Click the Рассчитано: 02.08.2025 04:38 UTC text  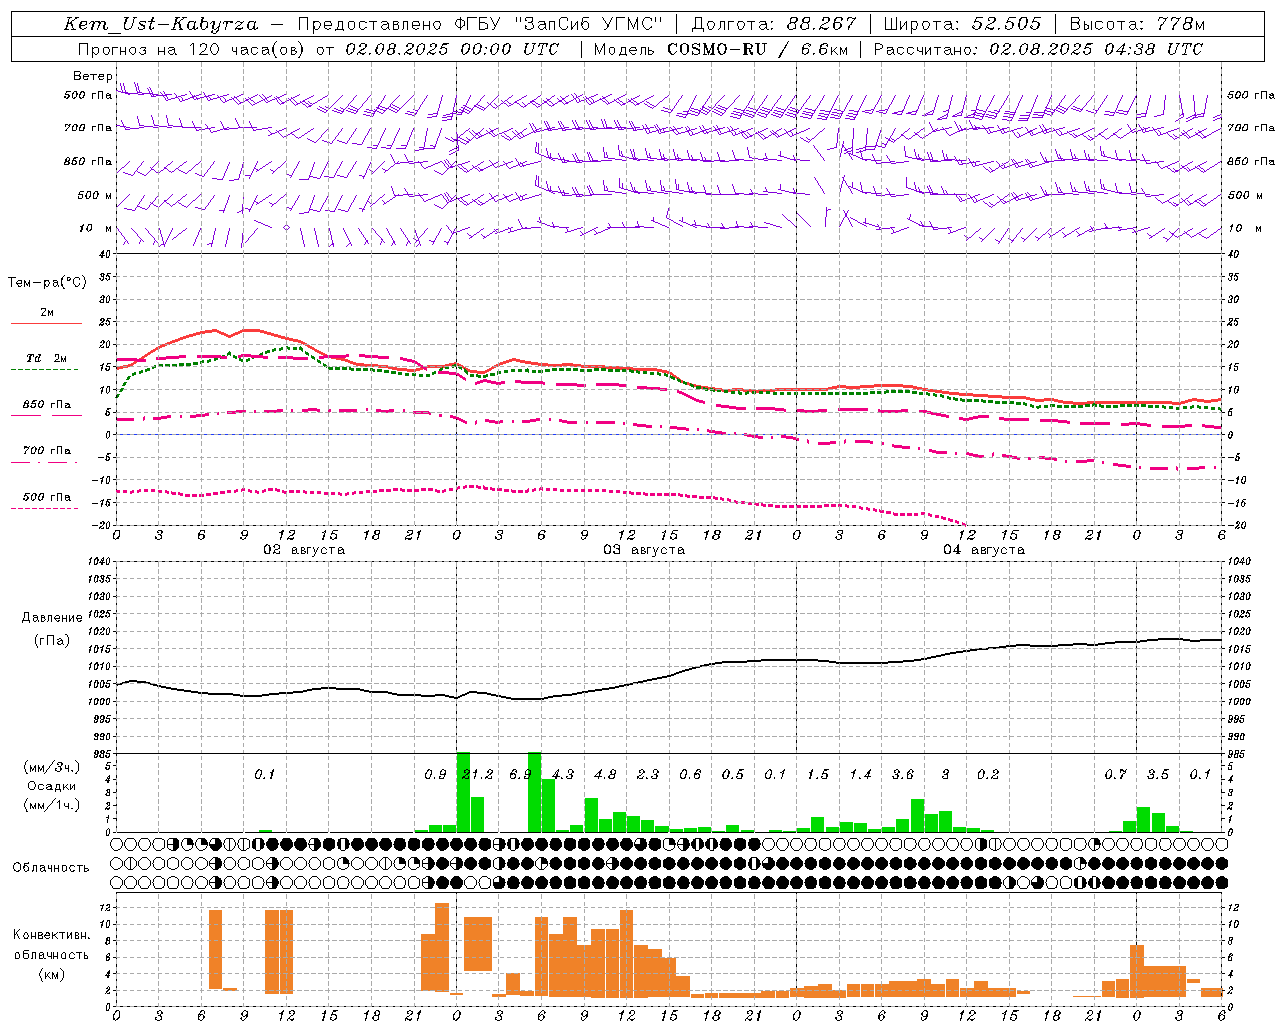pos(1038,49)
